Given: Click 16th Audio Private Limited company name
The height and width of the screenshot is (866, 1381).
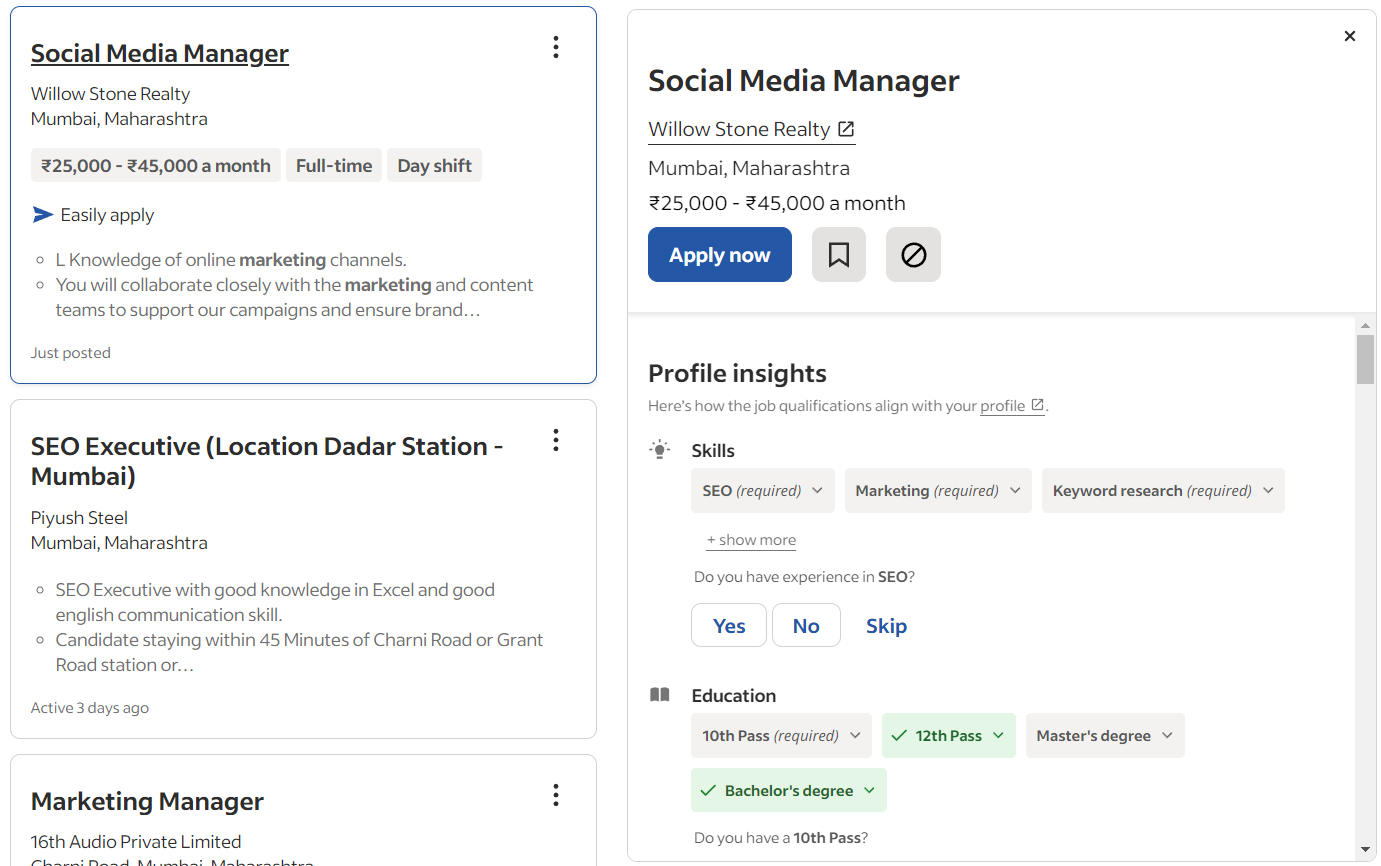Looking at the screenshot, I should pyautogui.click(x=136, y=842).
